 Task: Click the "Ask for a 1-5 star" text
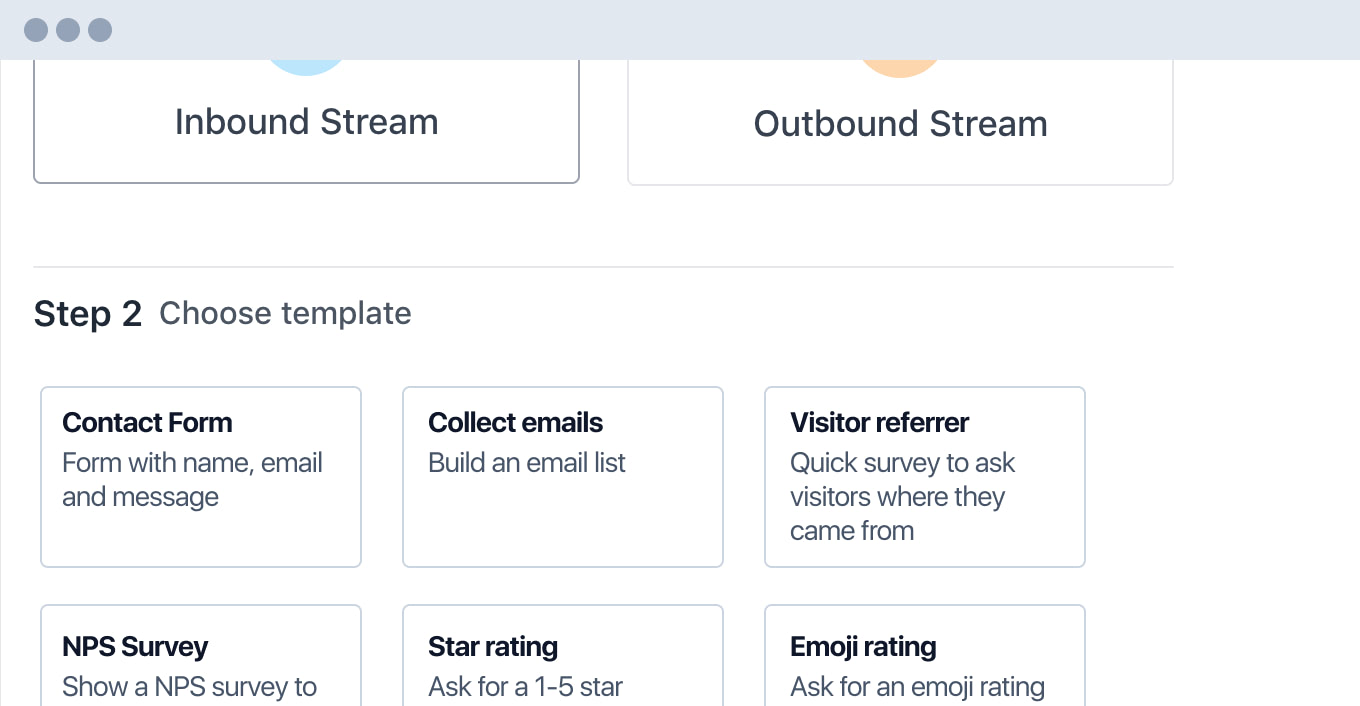pos(525,687)
